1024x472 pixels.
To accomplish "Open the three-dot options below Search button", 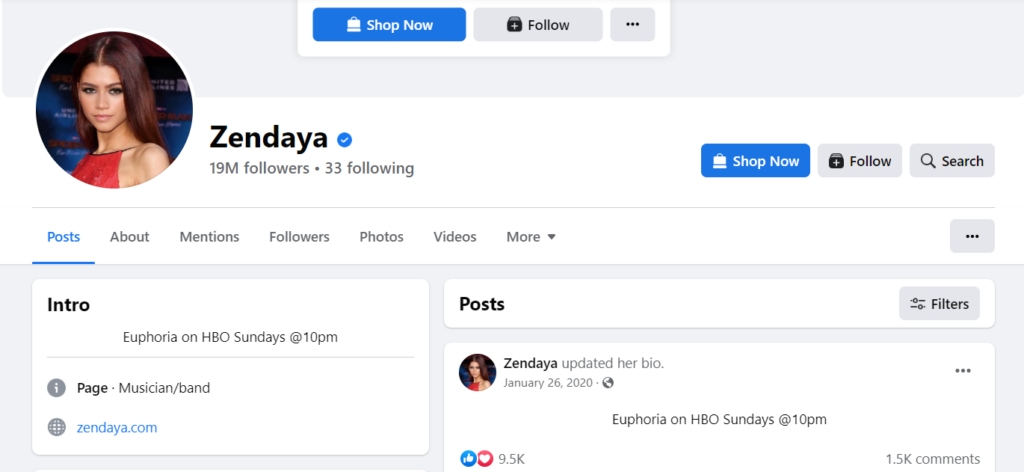I will [x=972, y=236].
